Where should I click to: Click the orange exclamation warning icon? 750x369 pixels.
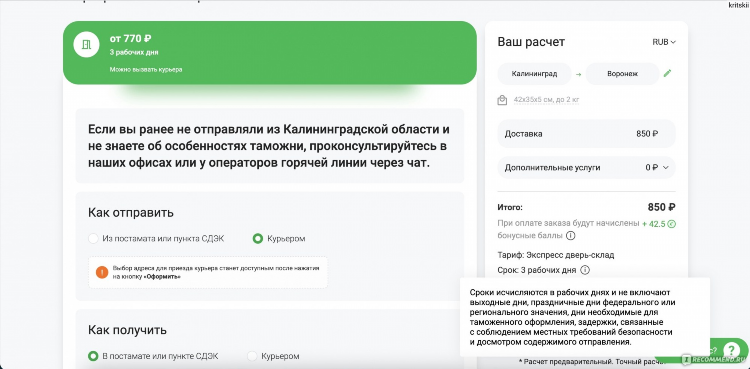[102, 272]
